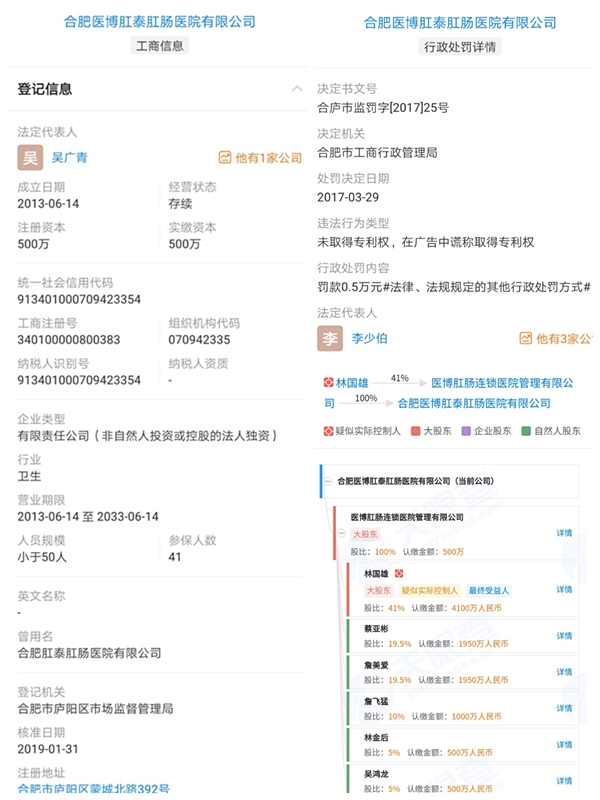This screenshot has height=800, width=600.
Task: Open legal representative 吴广青 profile link
Action: 69,157
